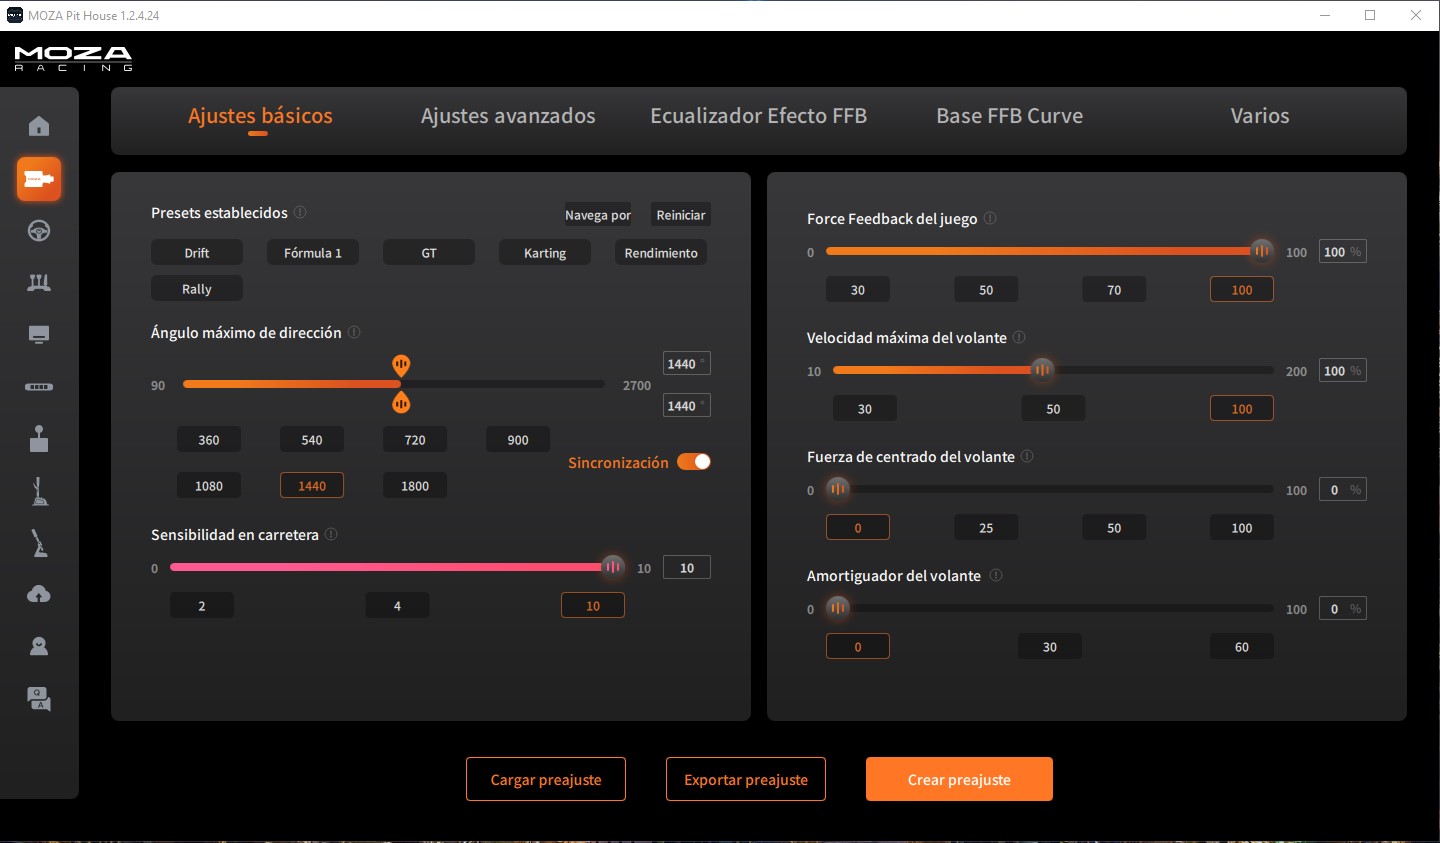Toggle the Sincronización switch

point(694,461)
